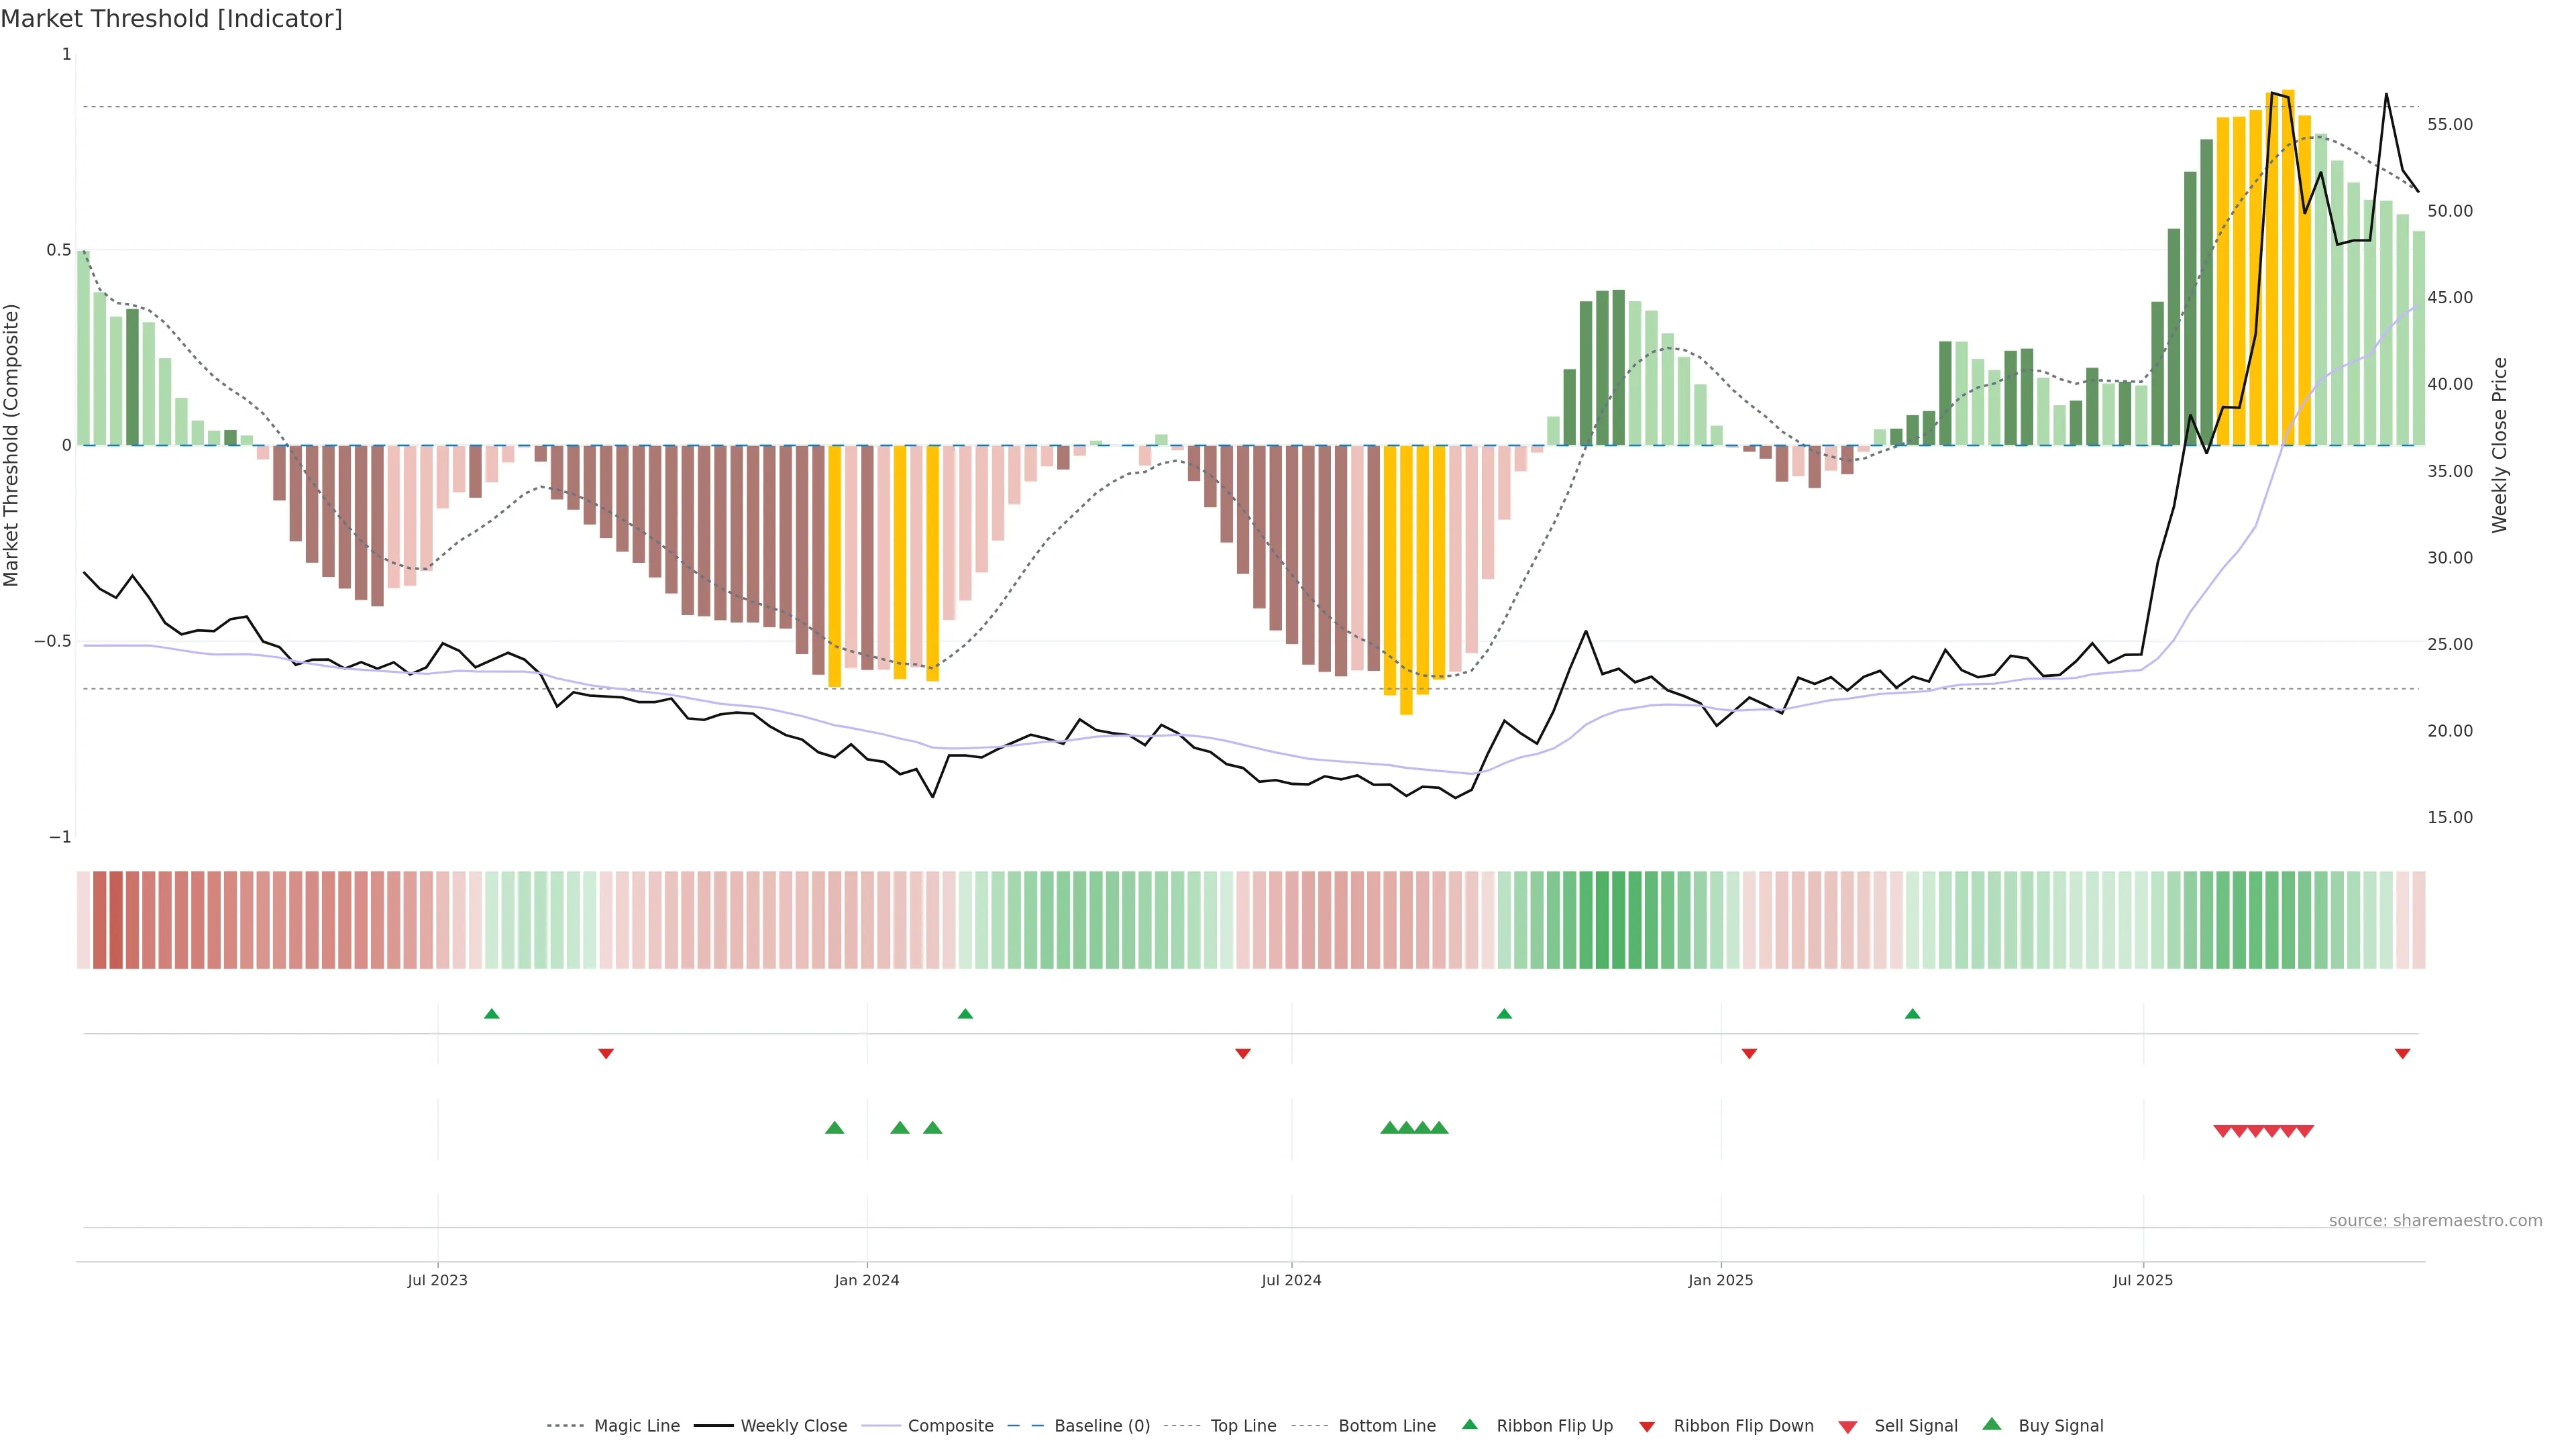Click the Jul 2024 x-axis label
Viewport: 2576px width, 1449px height.
click(x=1291, y=1280)
